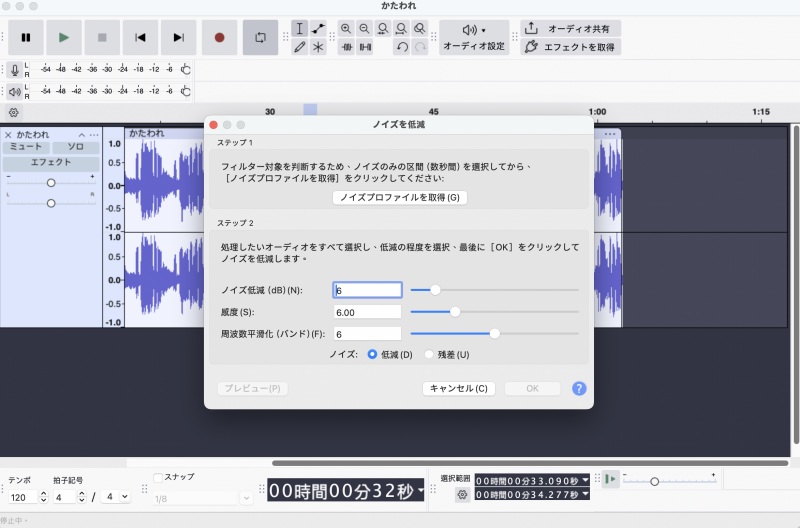Click the ノイズ低減 (dB) slider
This screenshot has width=800, height=528.
[494, 290]
